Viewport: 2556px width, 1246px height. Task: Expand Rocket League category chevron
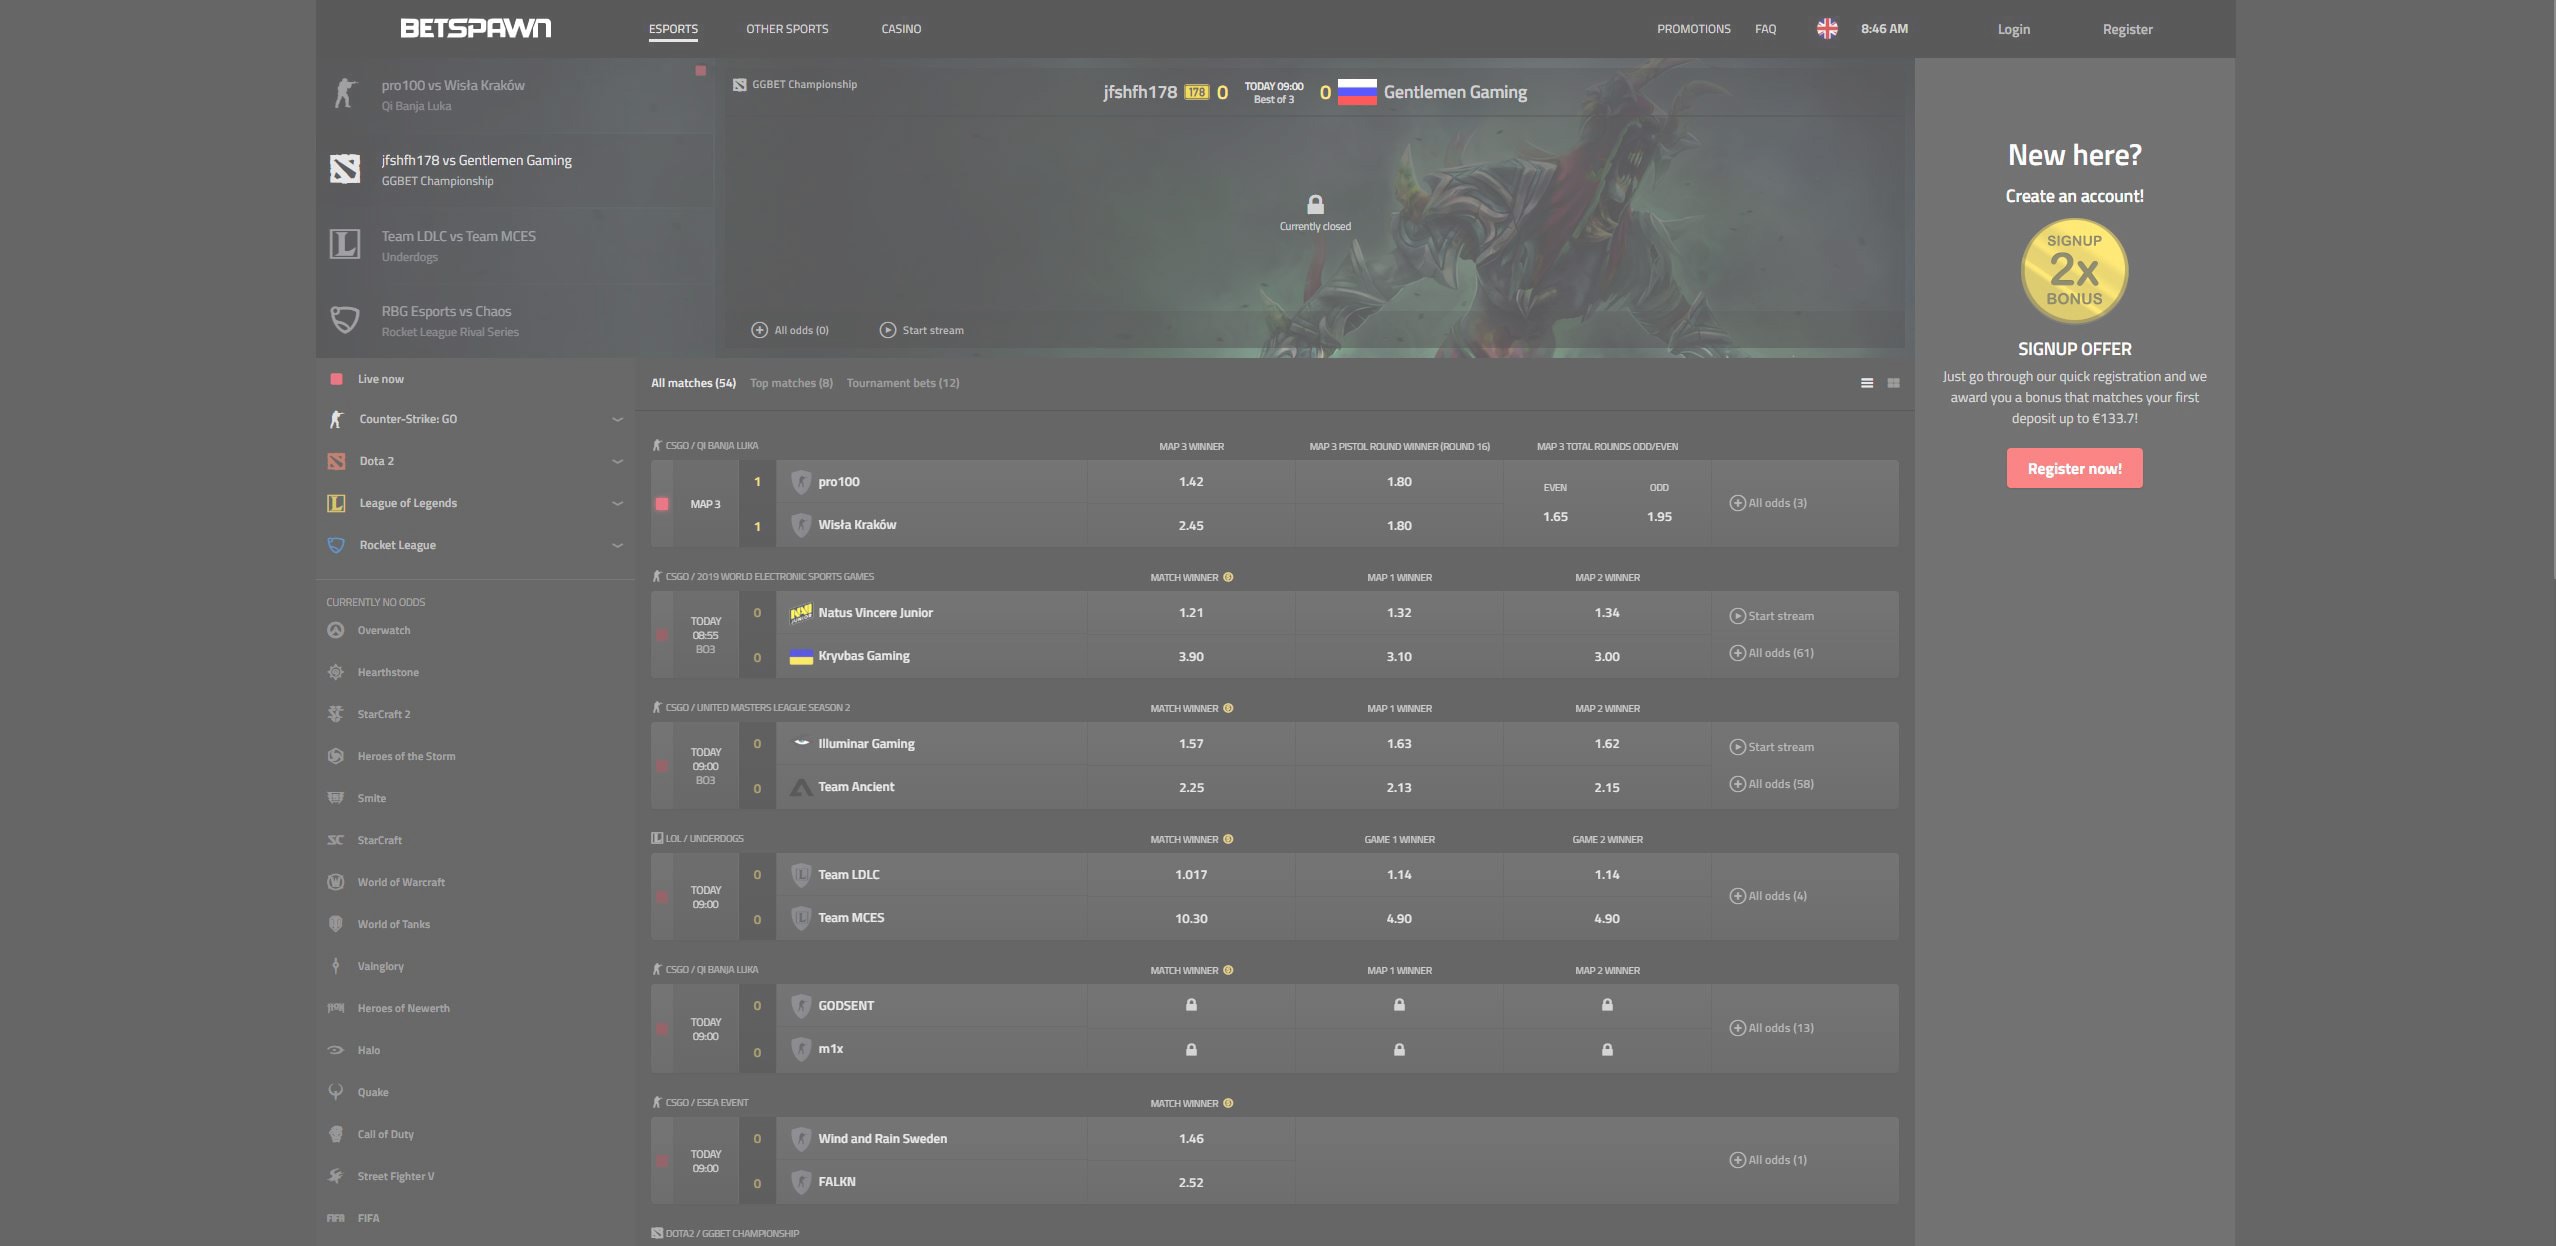tap(617, 545)
